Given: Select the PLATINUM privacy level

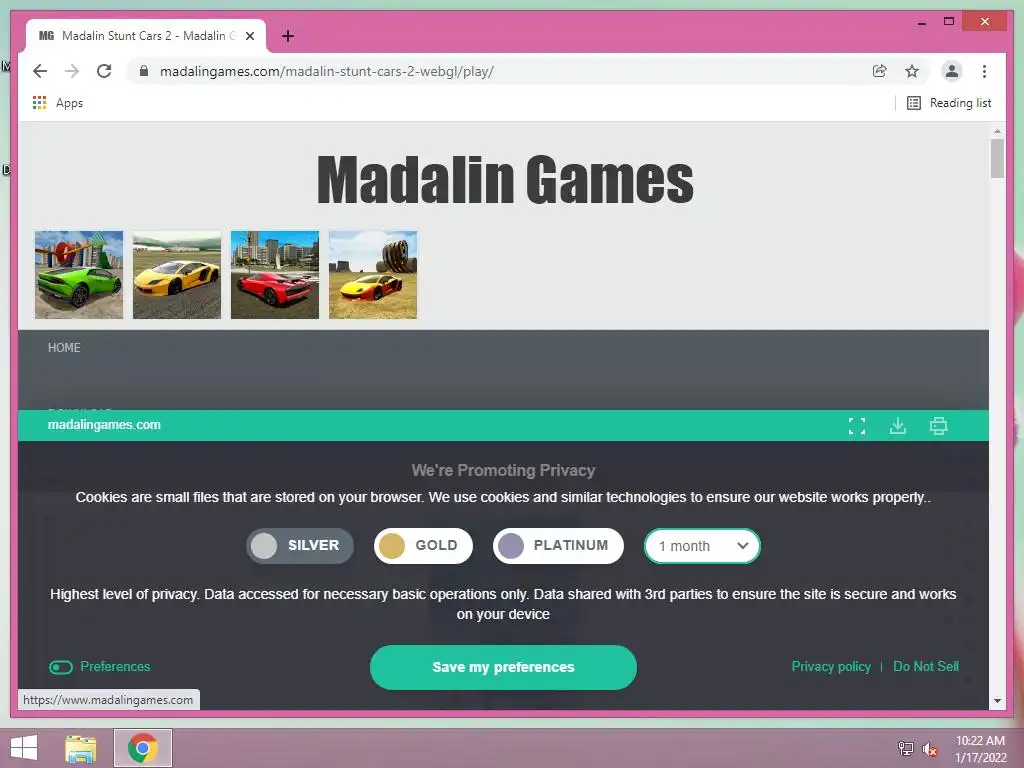Looking at the screenshot, I should click(x=558, y=546).
